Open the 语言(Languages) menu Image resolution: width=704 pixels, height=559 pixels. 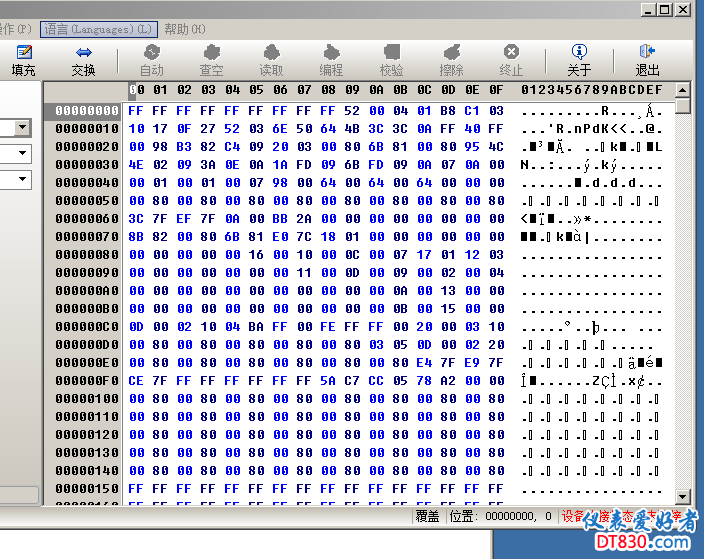coord(98,30)
